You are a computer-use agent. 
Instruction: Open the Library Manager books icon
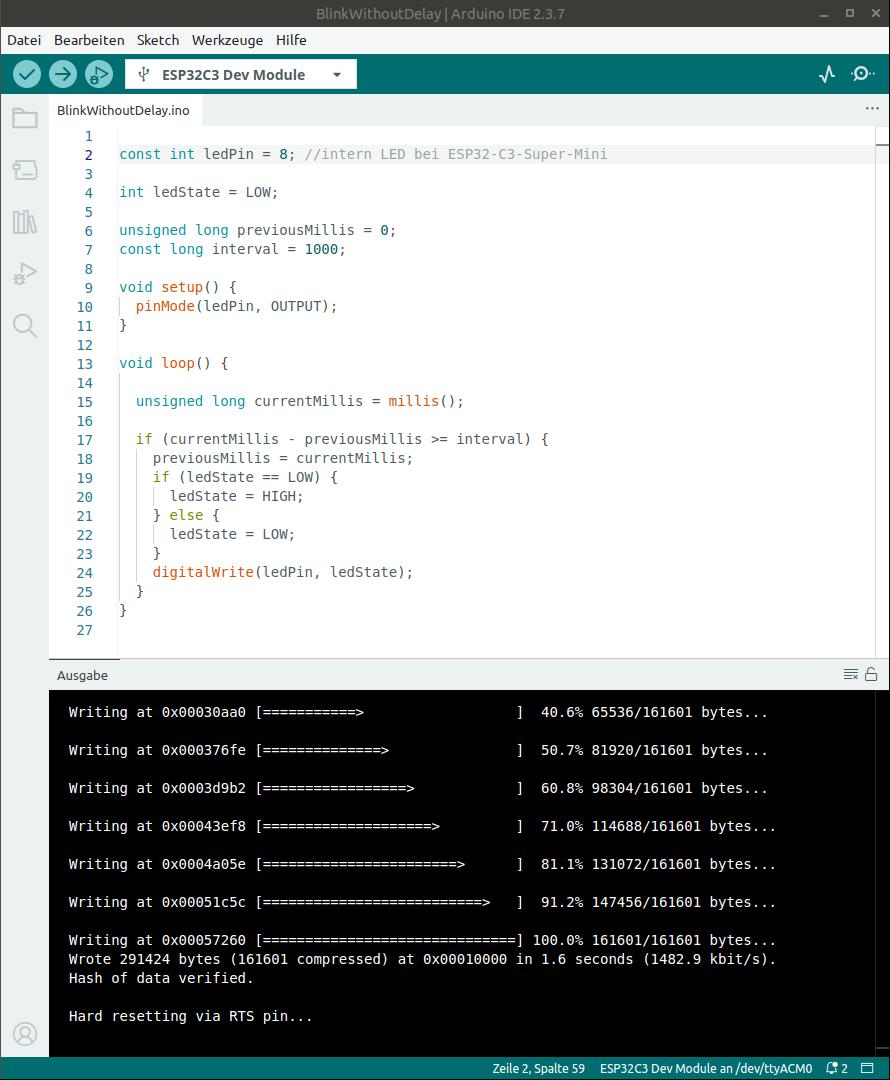(x=24, y=221)
